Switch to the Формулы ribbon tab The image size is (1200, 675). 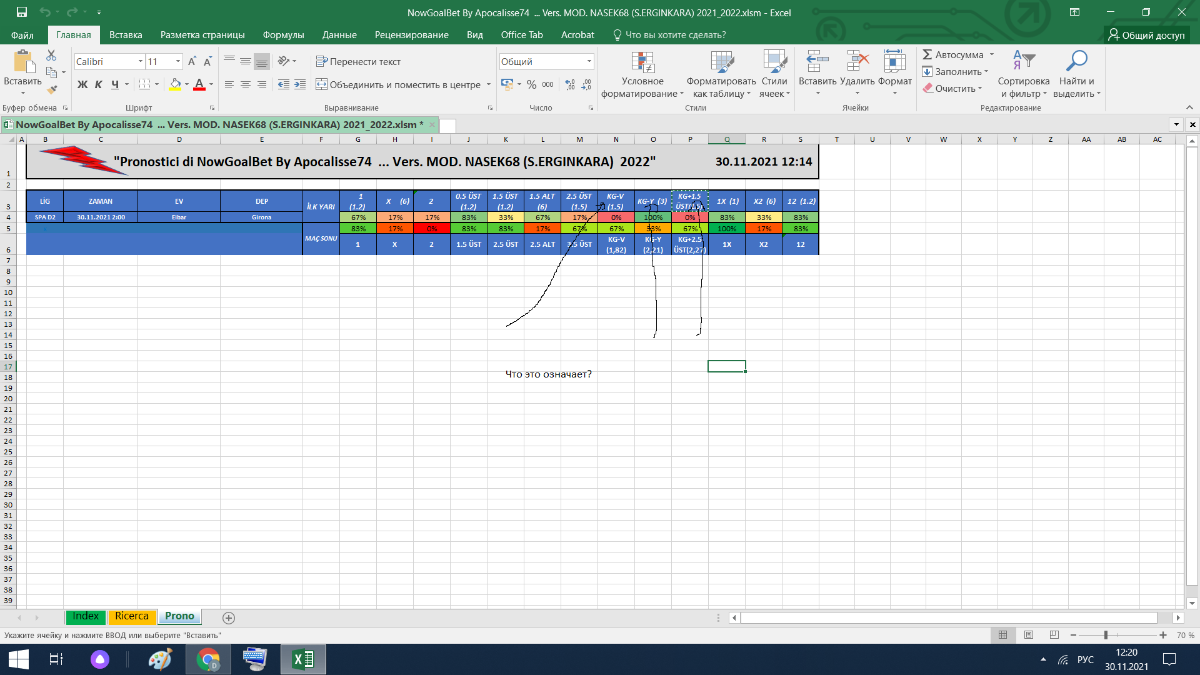(283, 34)
